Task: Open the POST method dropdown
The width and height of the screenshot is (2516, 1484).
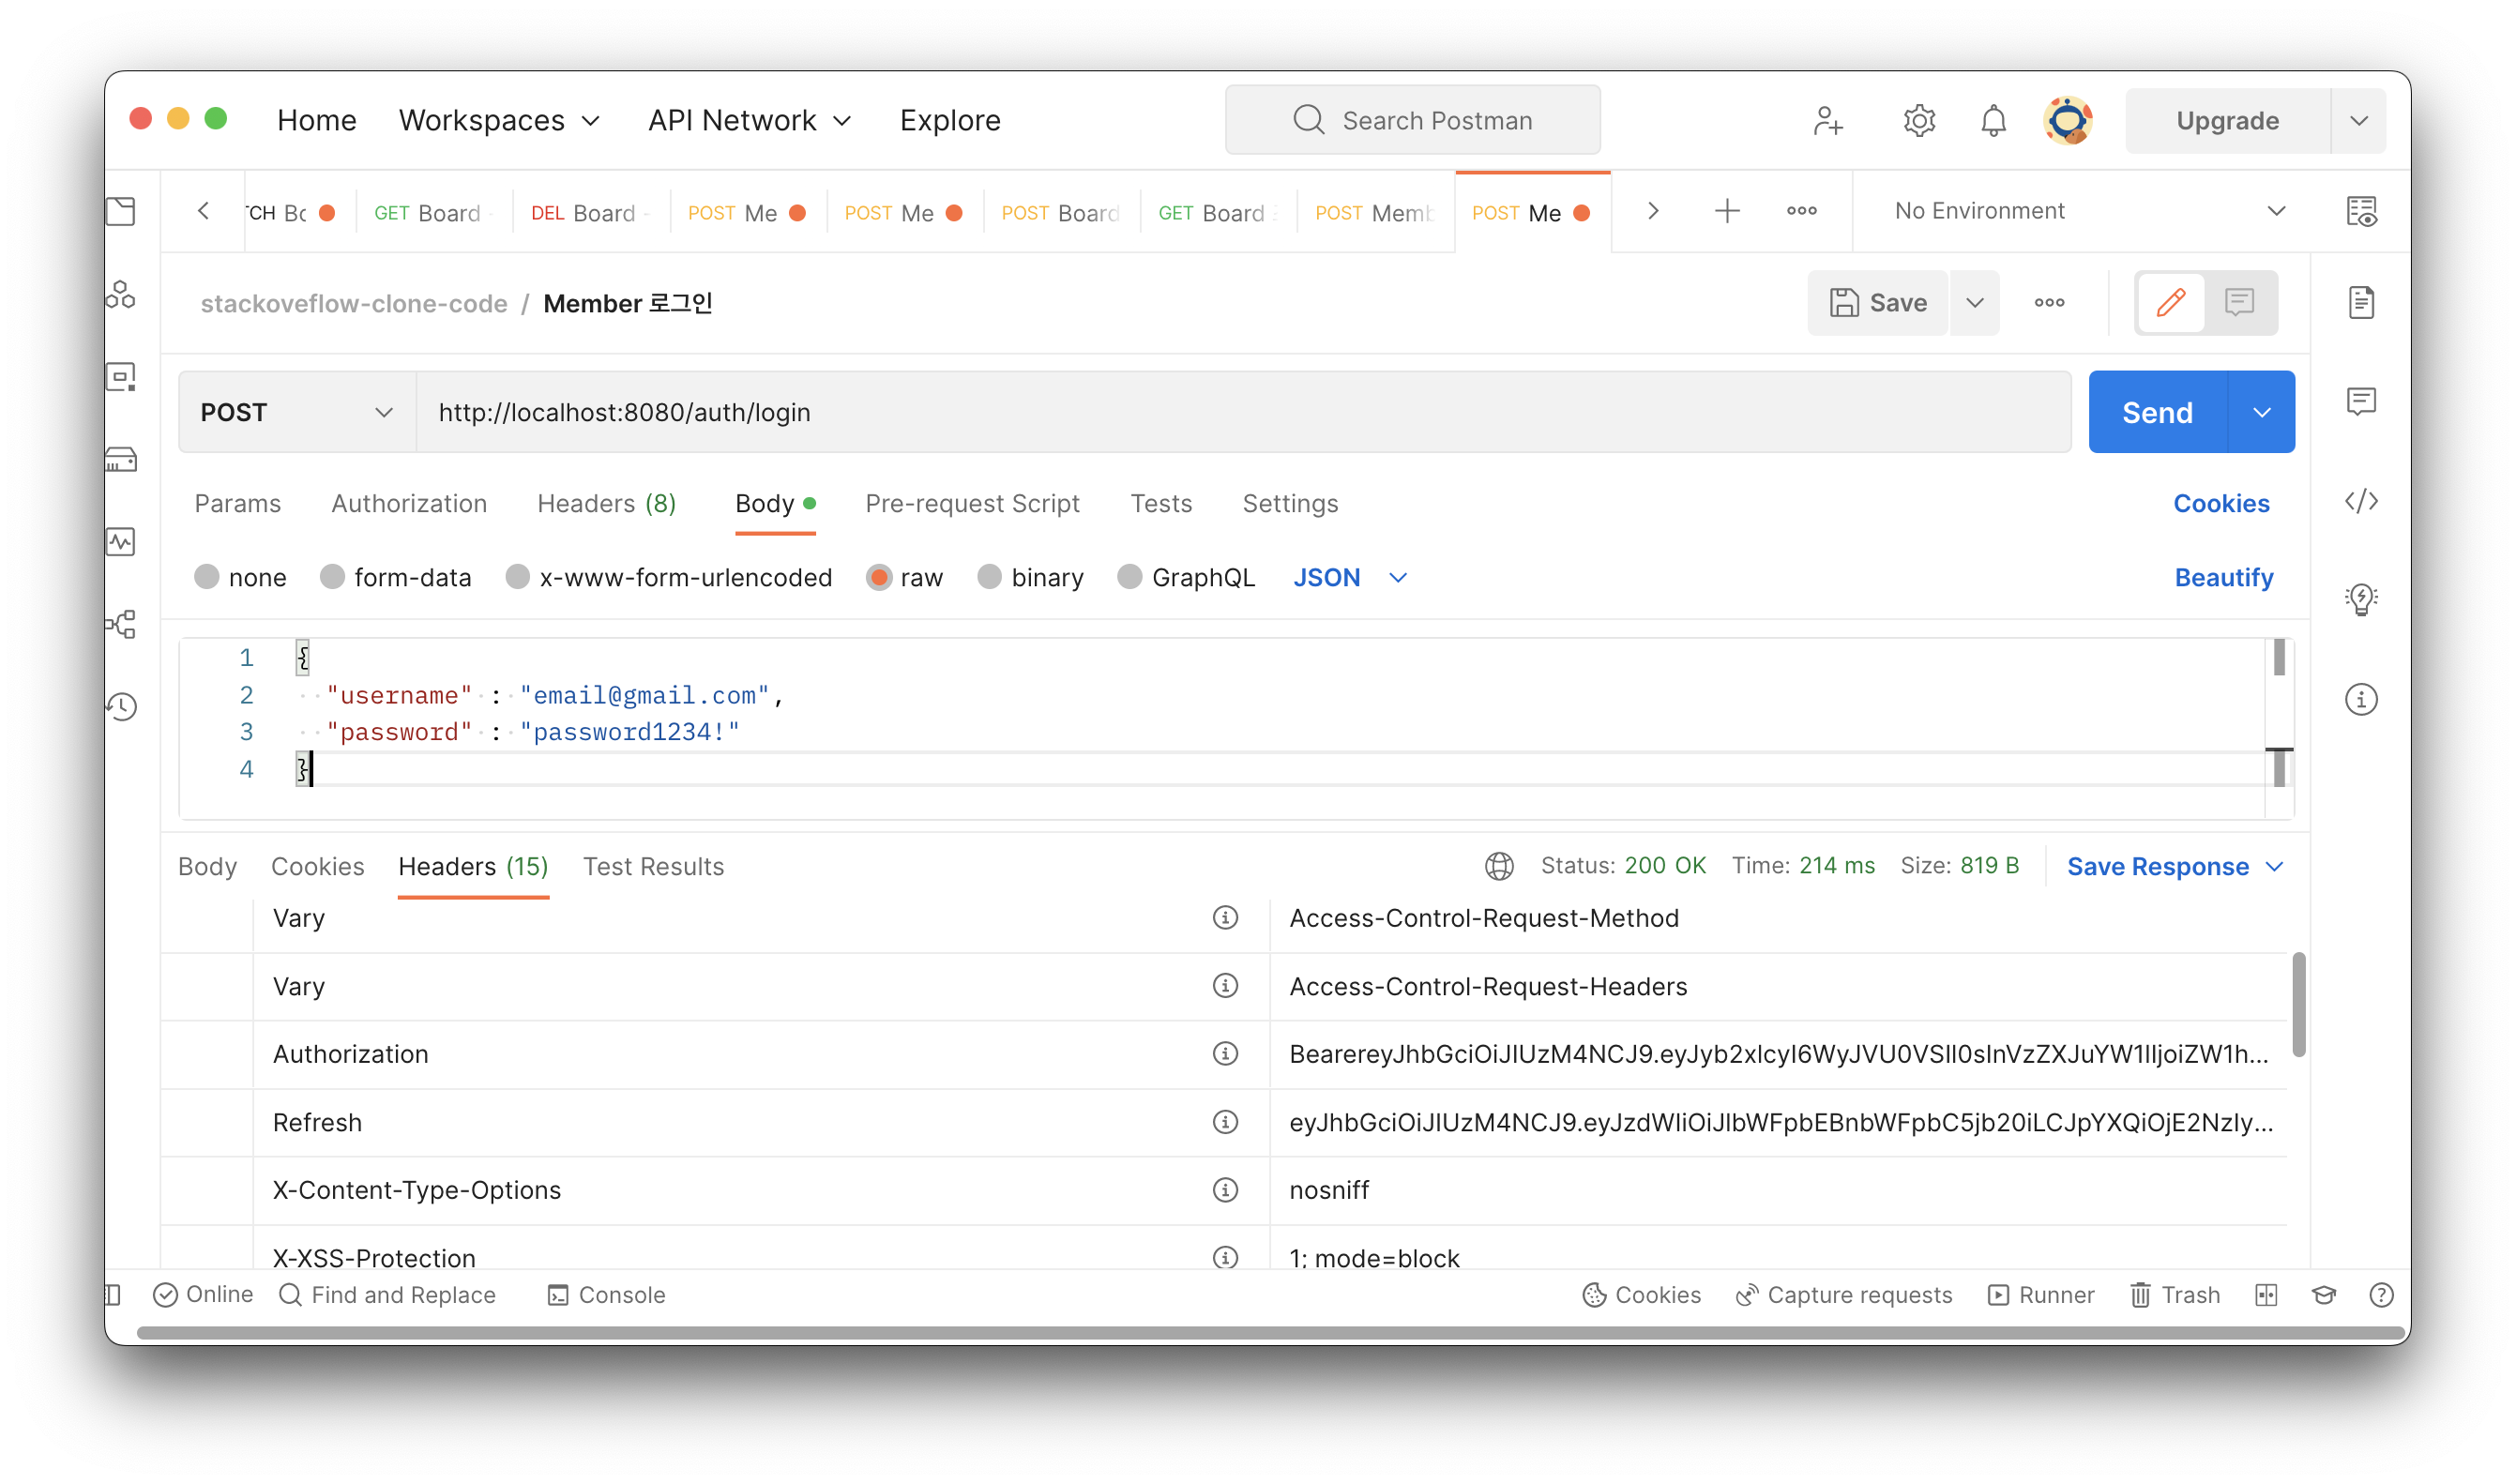Action: tap(297, 412)
